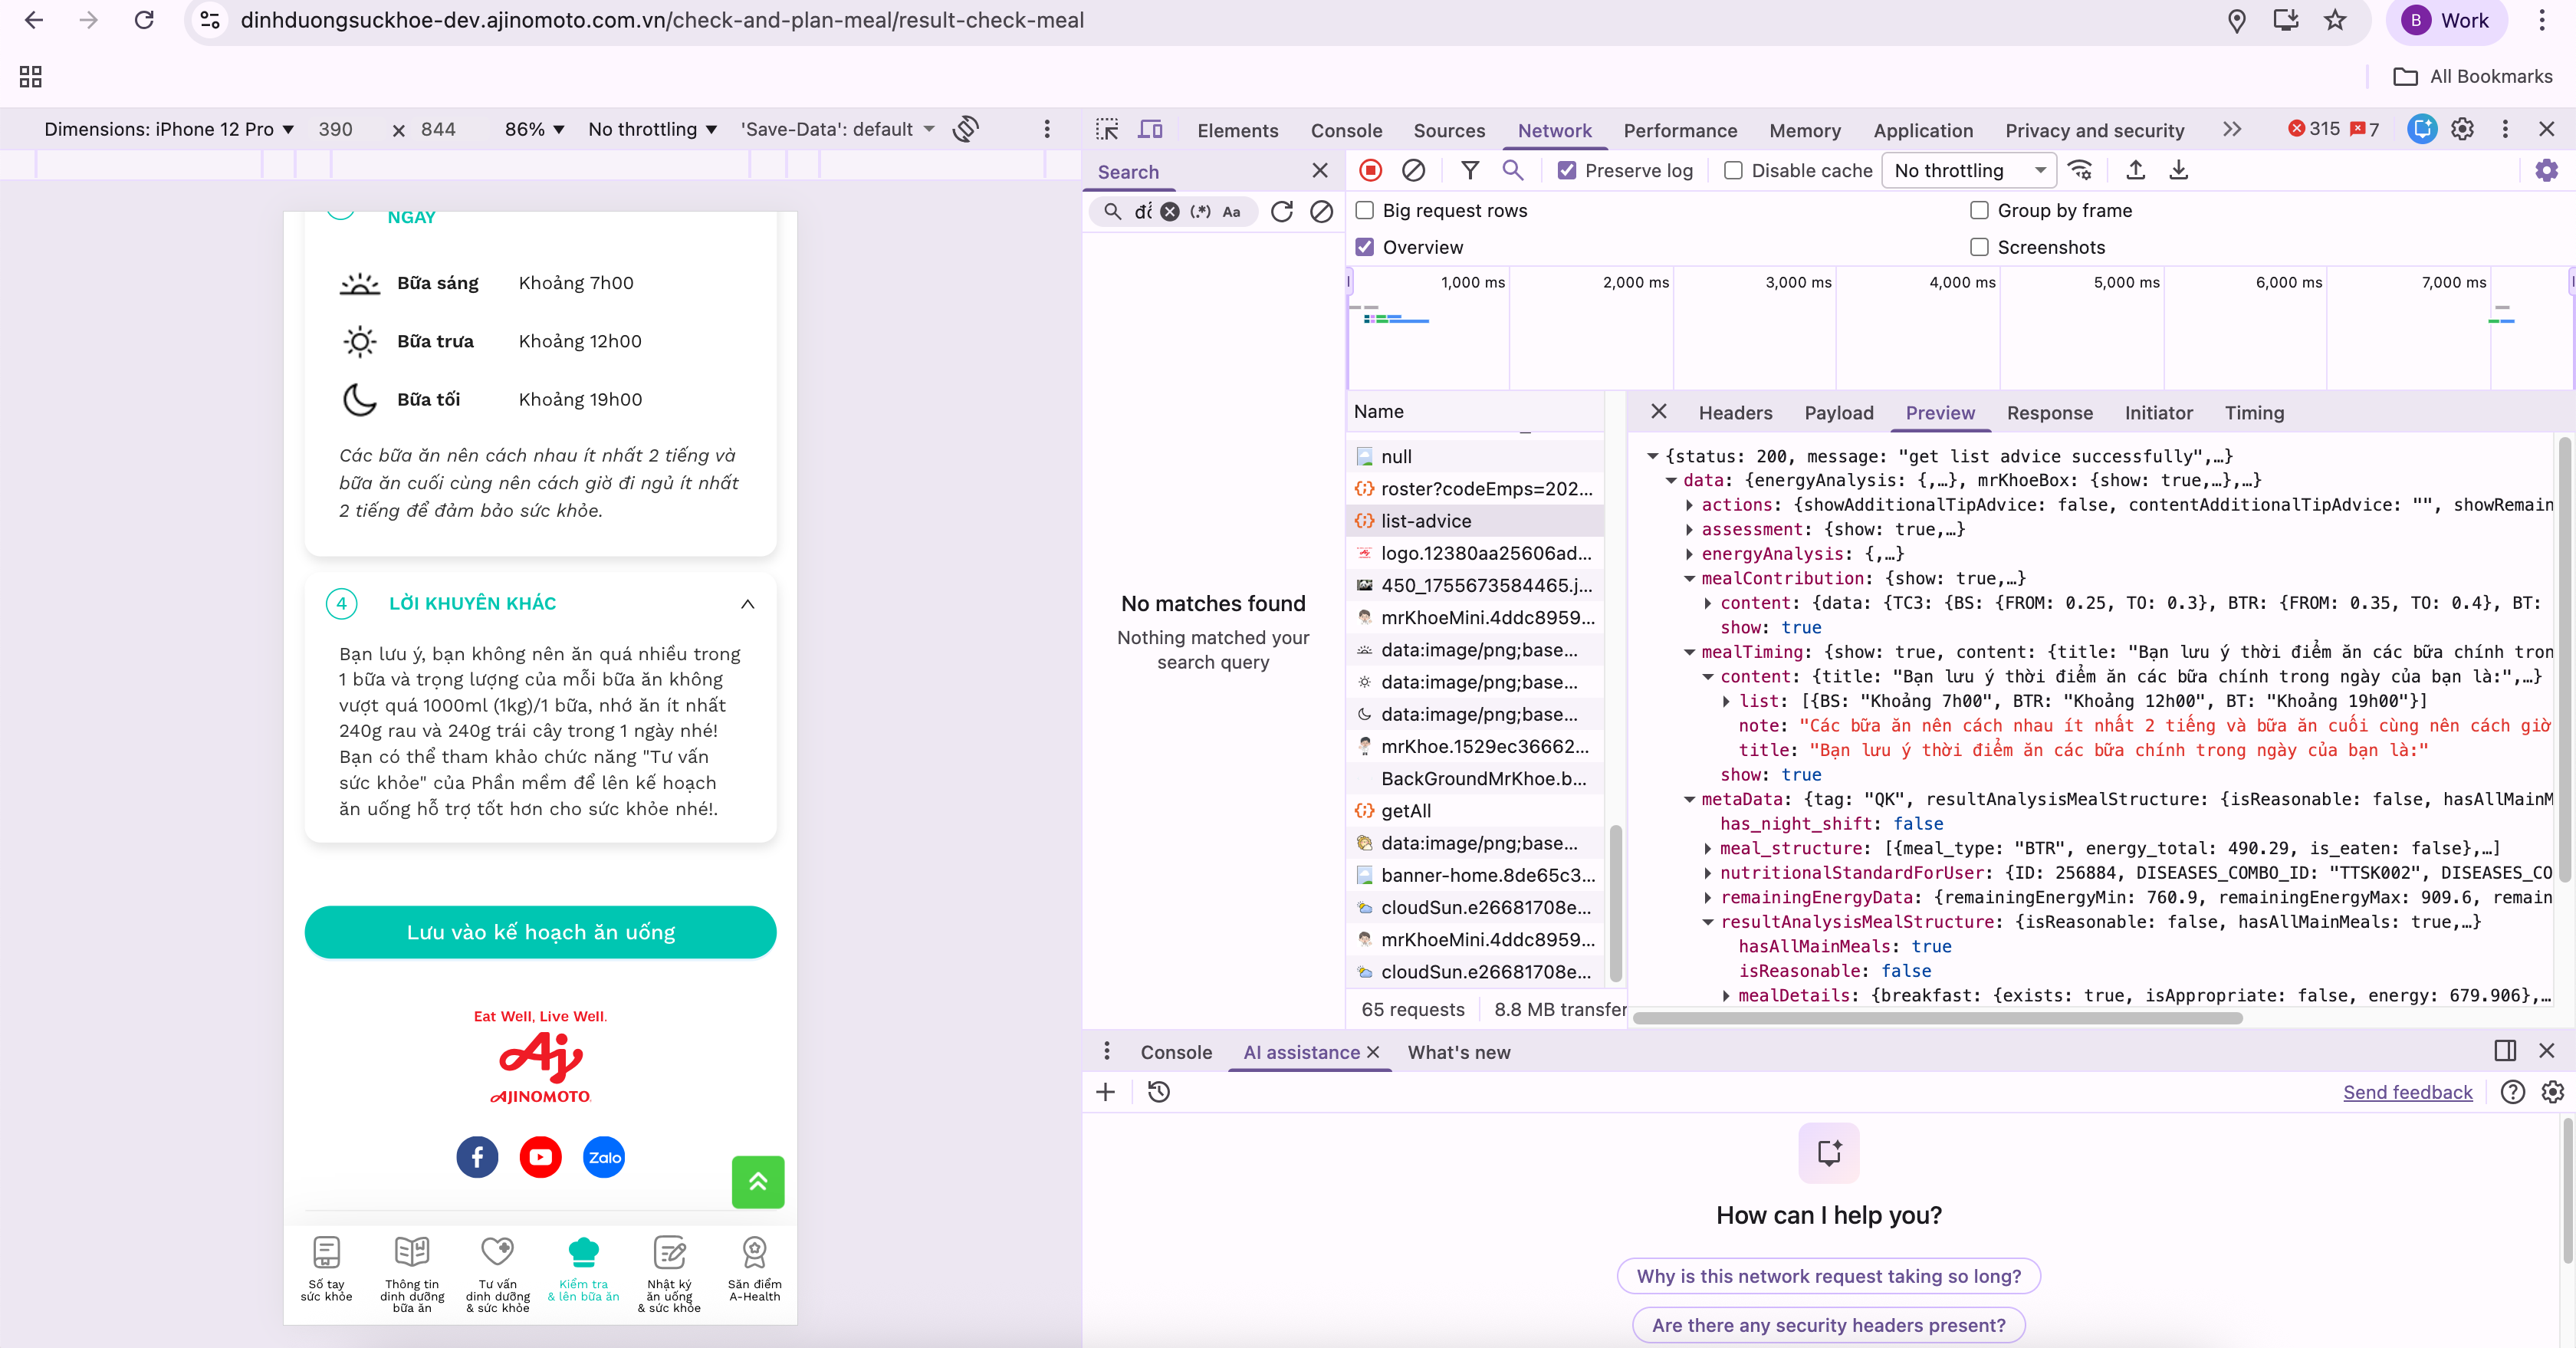This screenshot has height=1348, width=2576.
Task: Toggle the device toolbar icon
Action: [1150, 130]
